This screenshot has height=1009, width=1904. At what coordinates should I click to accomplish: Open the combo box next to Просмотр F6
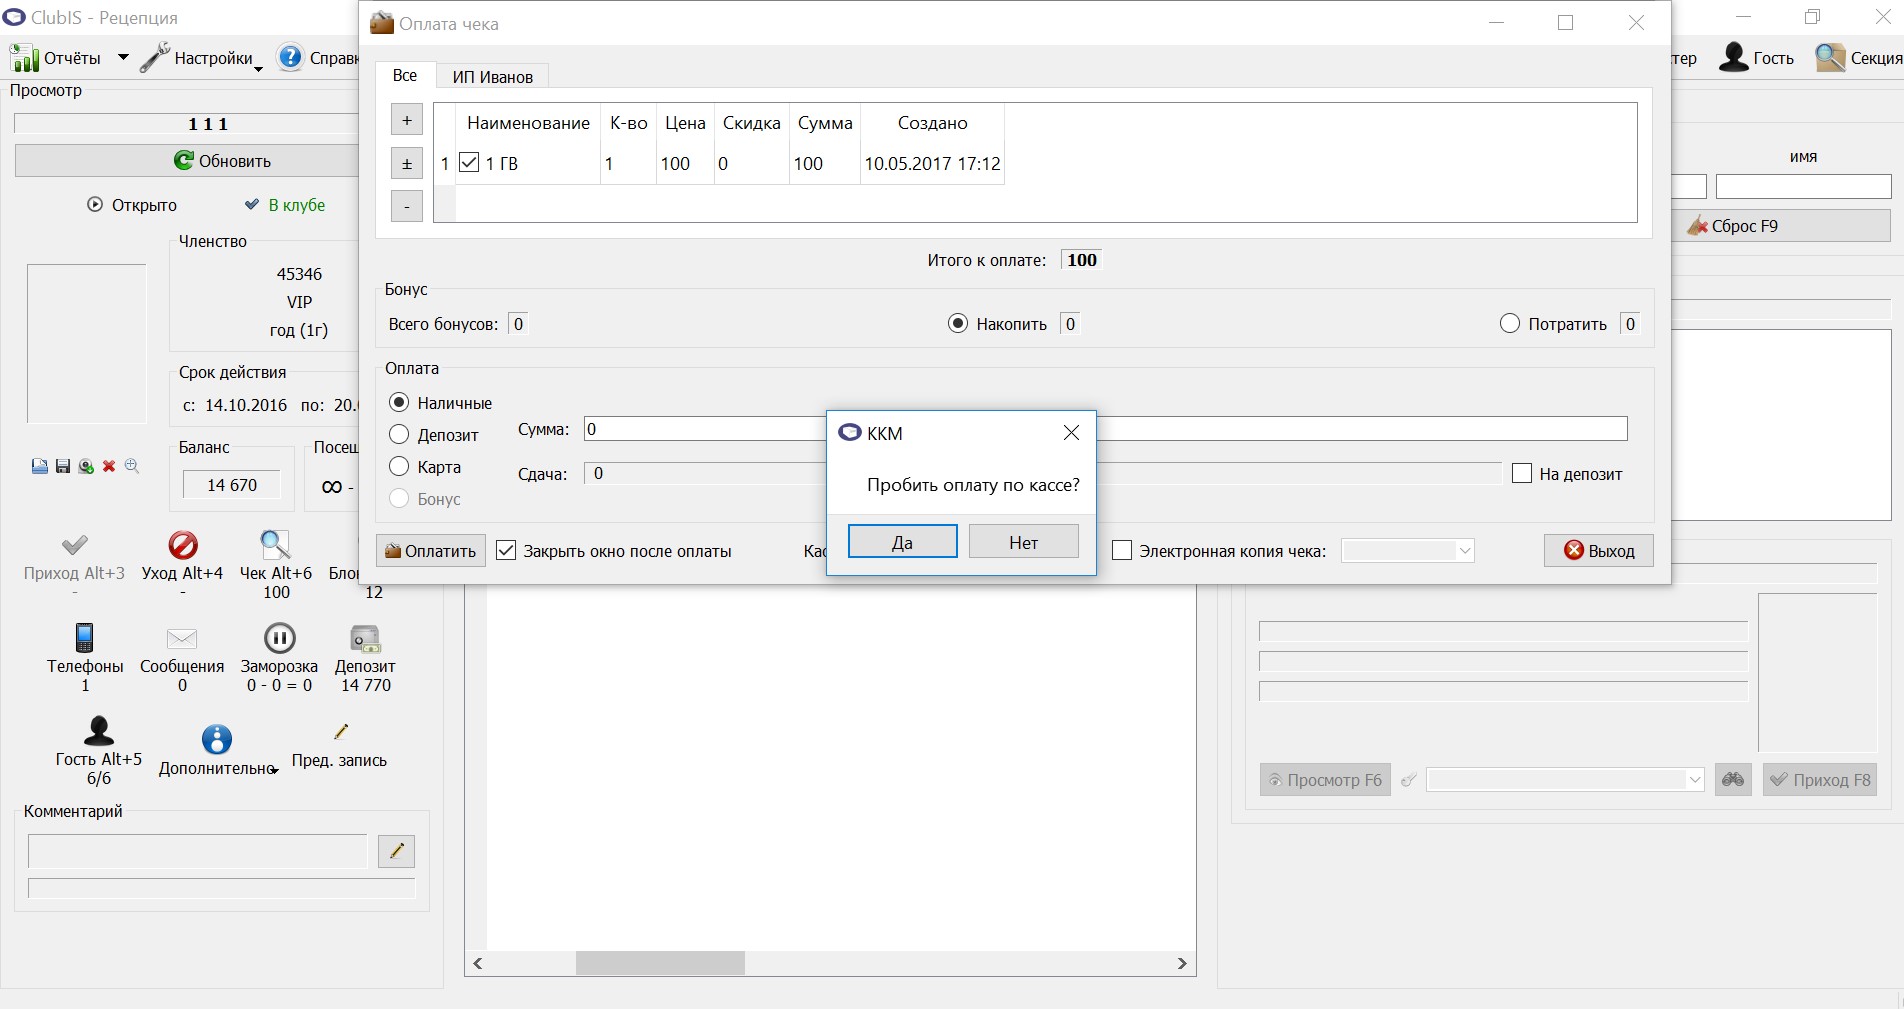[x=1565, y=780]
